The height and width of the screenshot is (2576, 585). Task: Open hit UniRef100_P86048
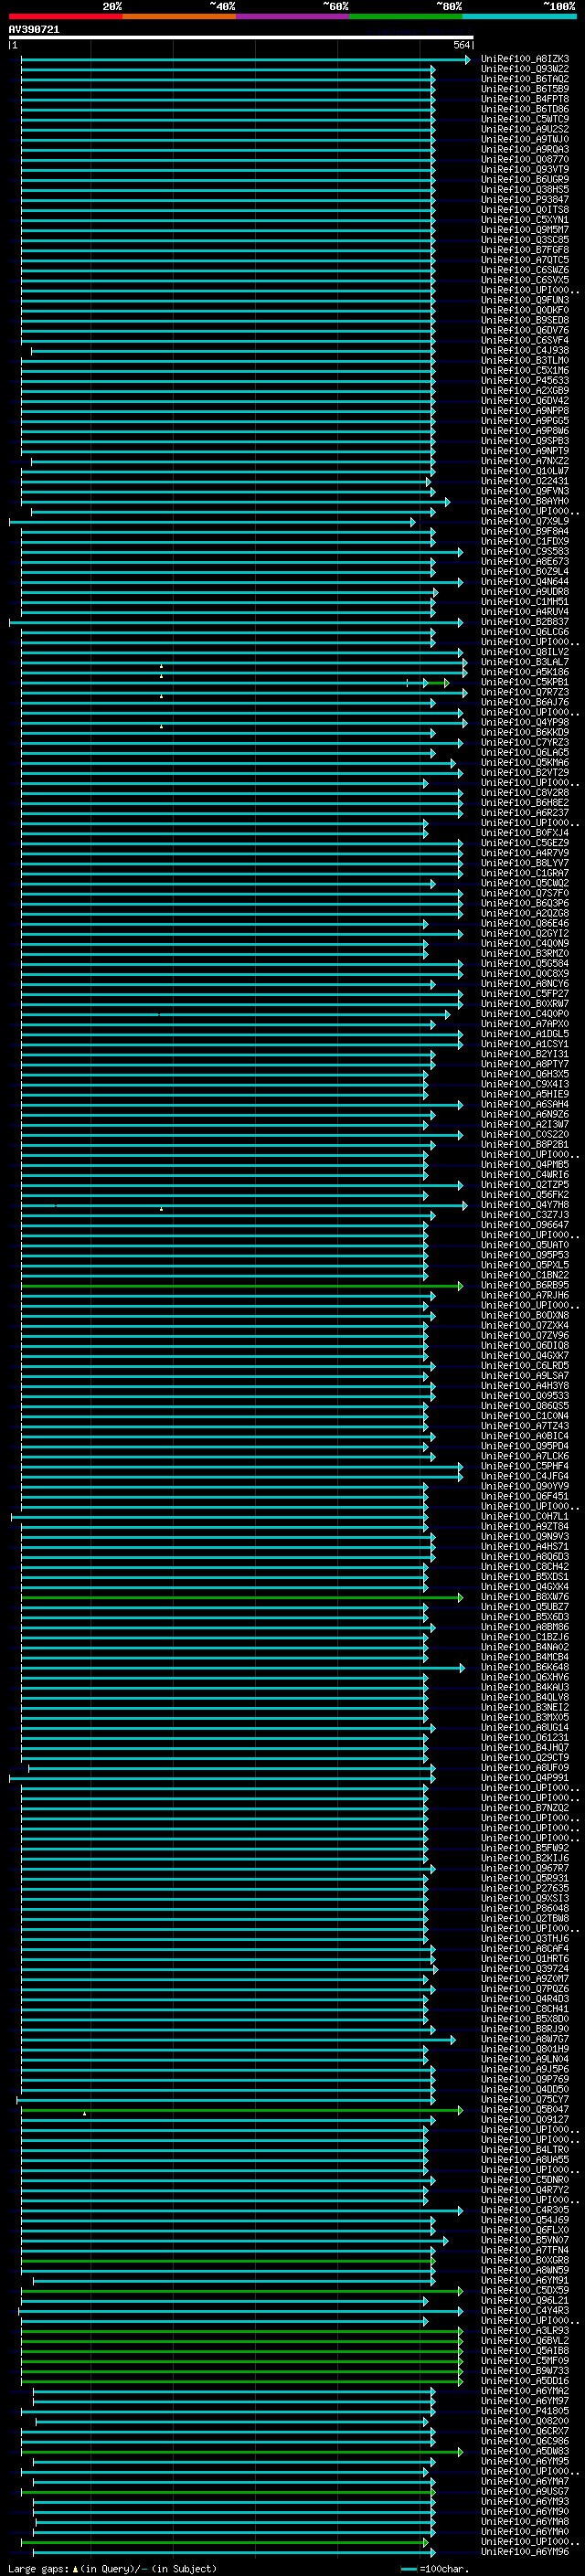(525, 1908)
